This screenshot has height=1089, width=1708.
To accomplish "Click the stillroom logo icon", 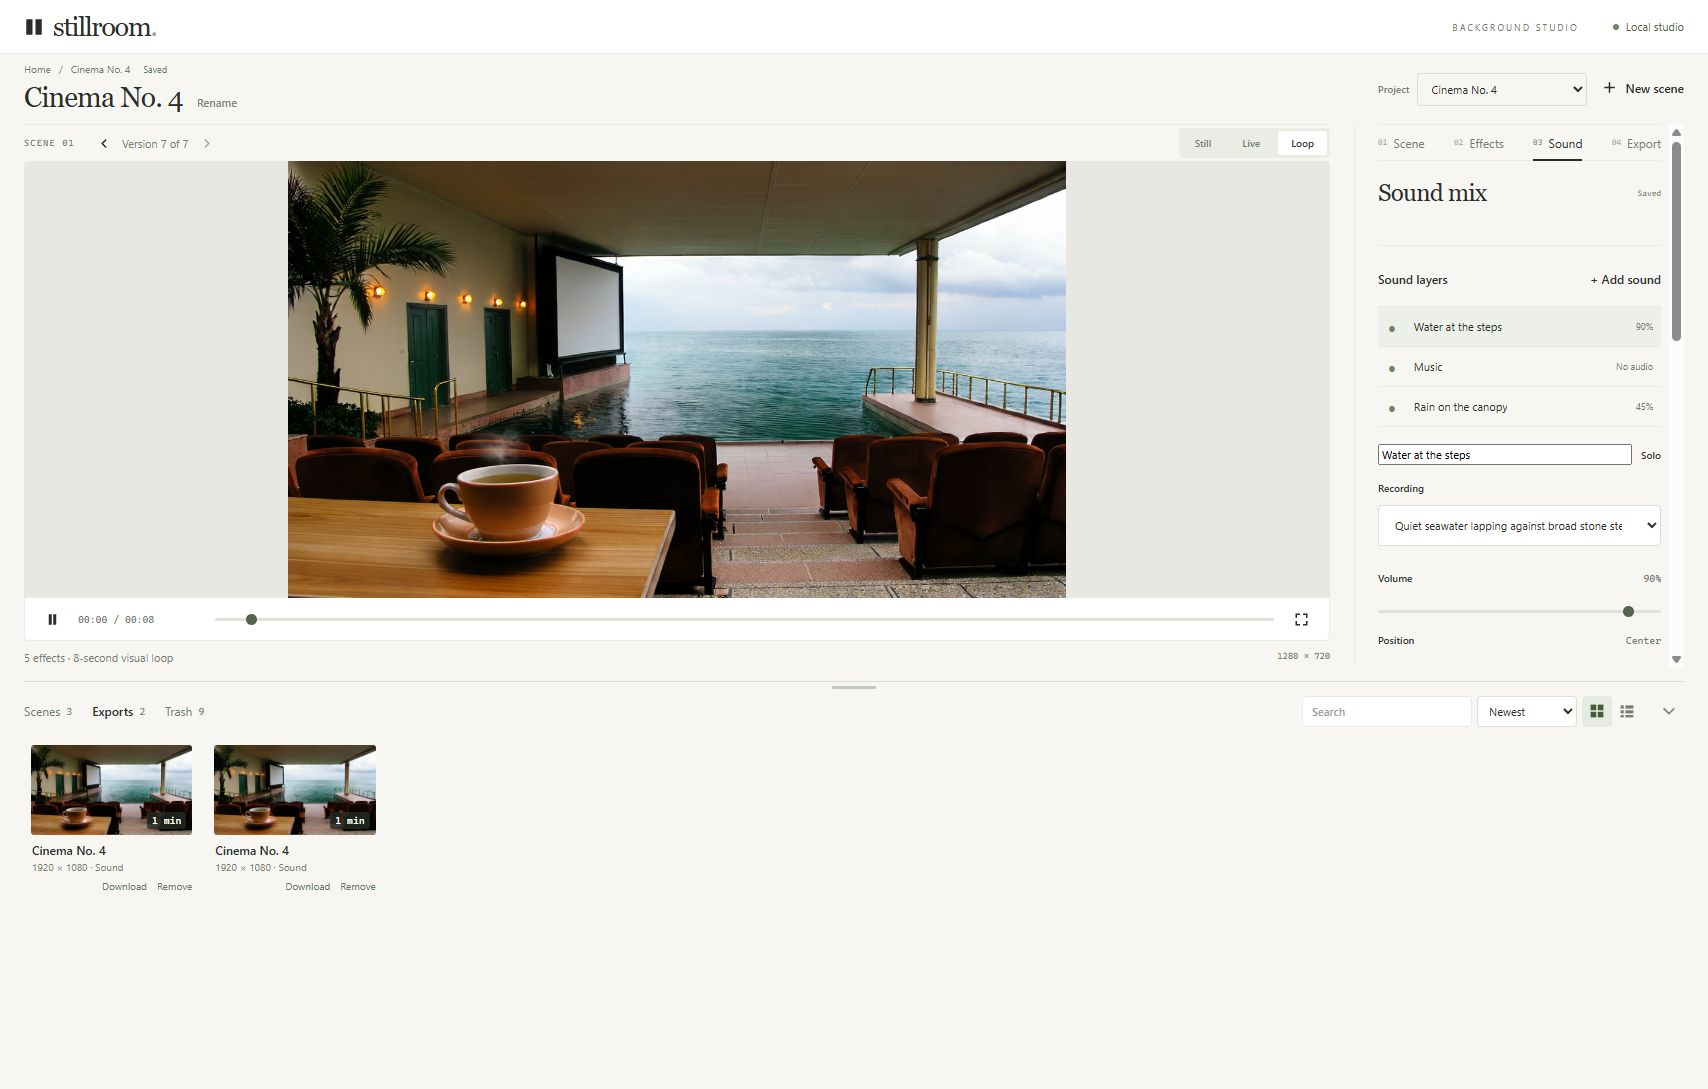I will [34, 27].
